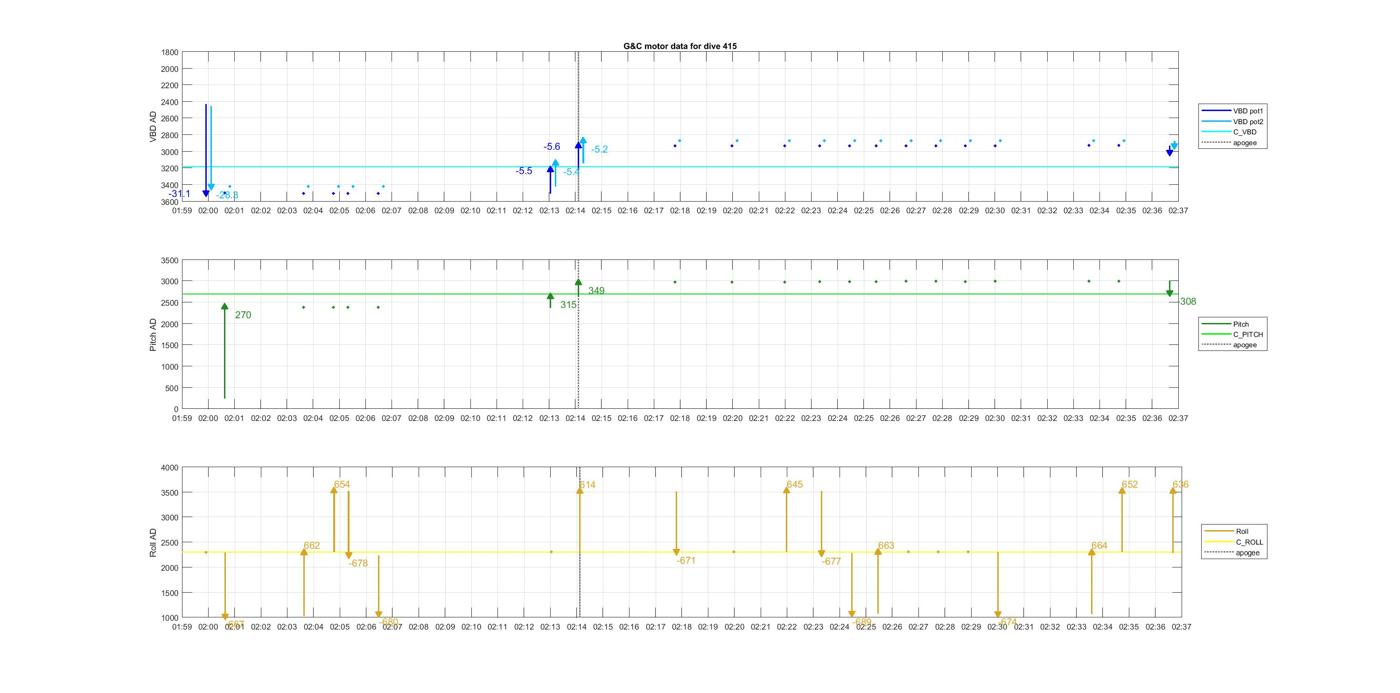1400x693 pixels.
Task: Click the "270" pitch data label
Action: 243,315
